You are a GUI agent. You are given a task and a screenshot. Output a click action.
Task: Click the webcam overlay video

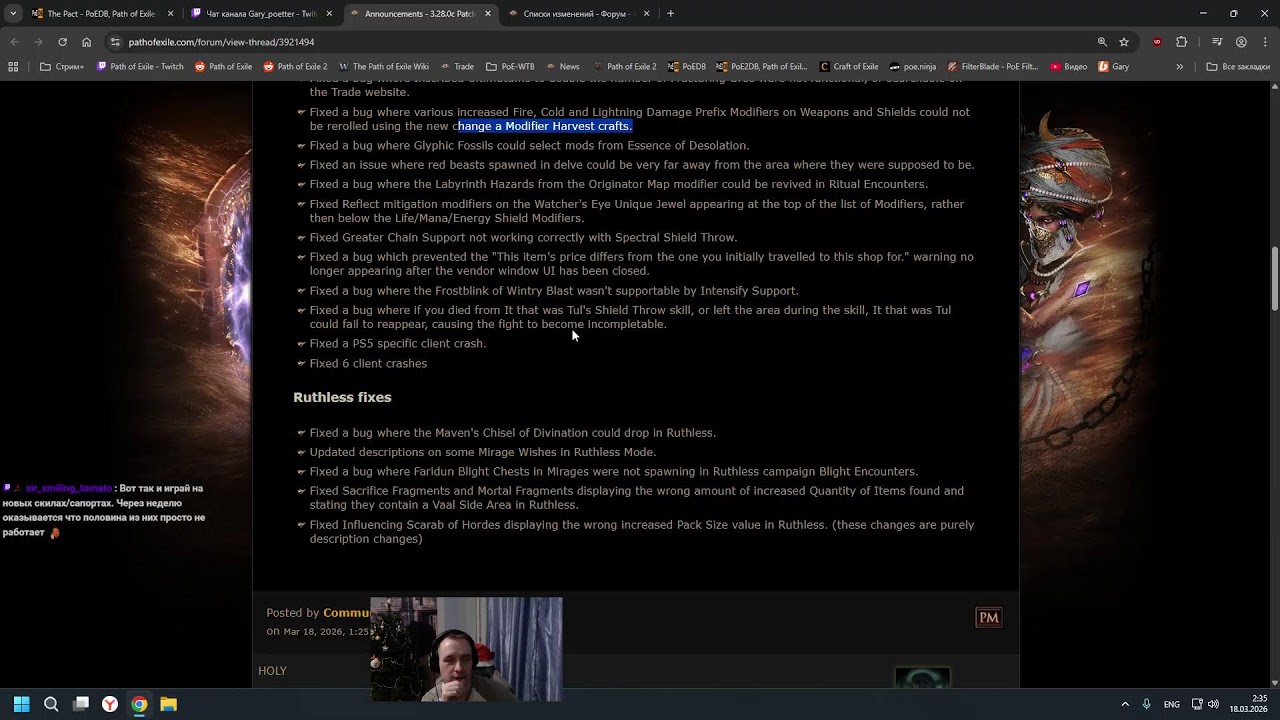coord(466,649)
